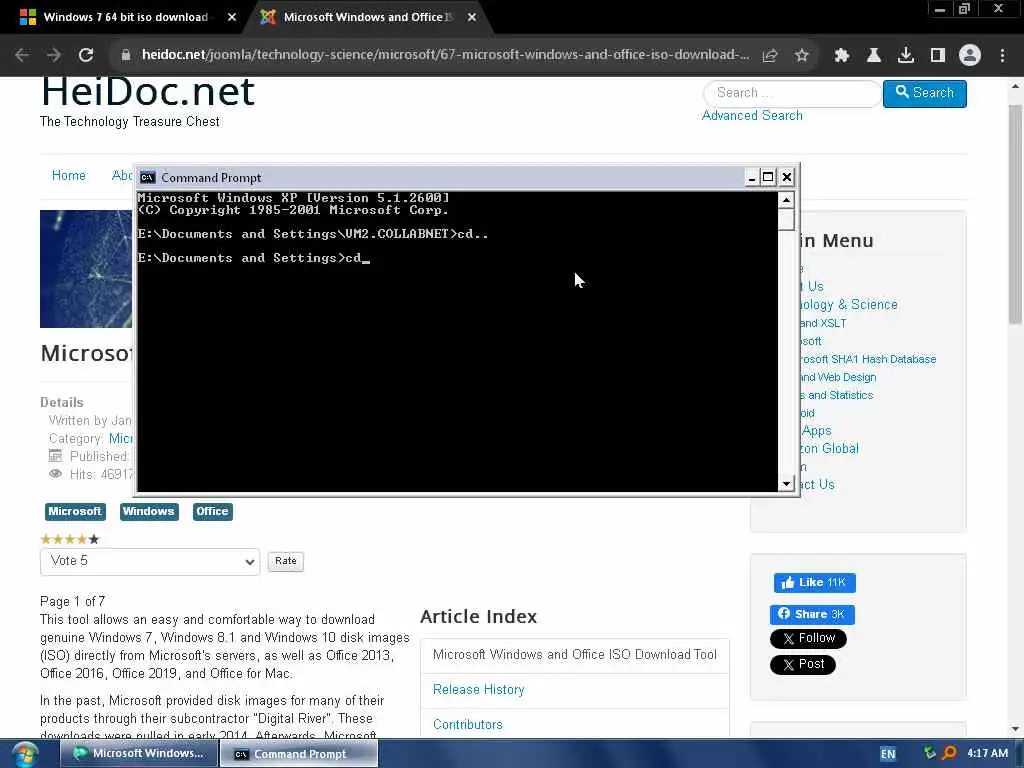Click the HeiDoc search input field
Screen dimensions: 1024x768
point(792,93)
